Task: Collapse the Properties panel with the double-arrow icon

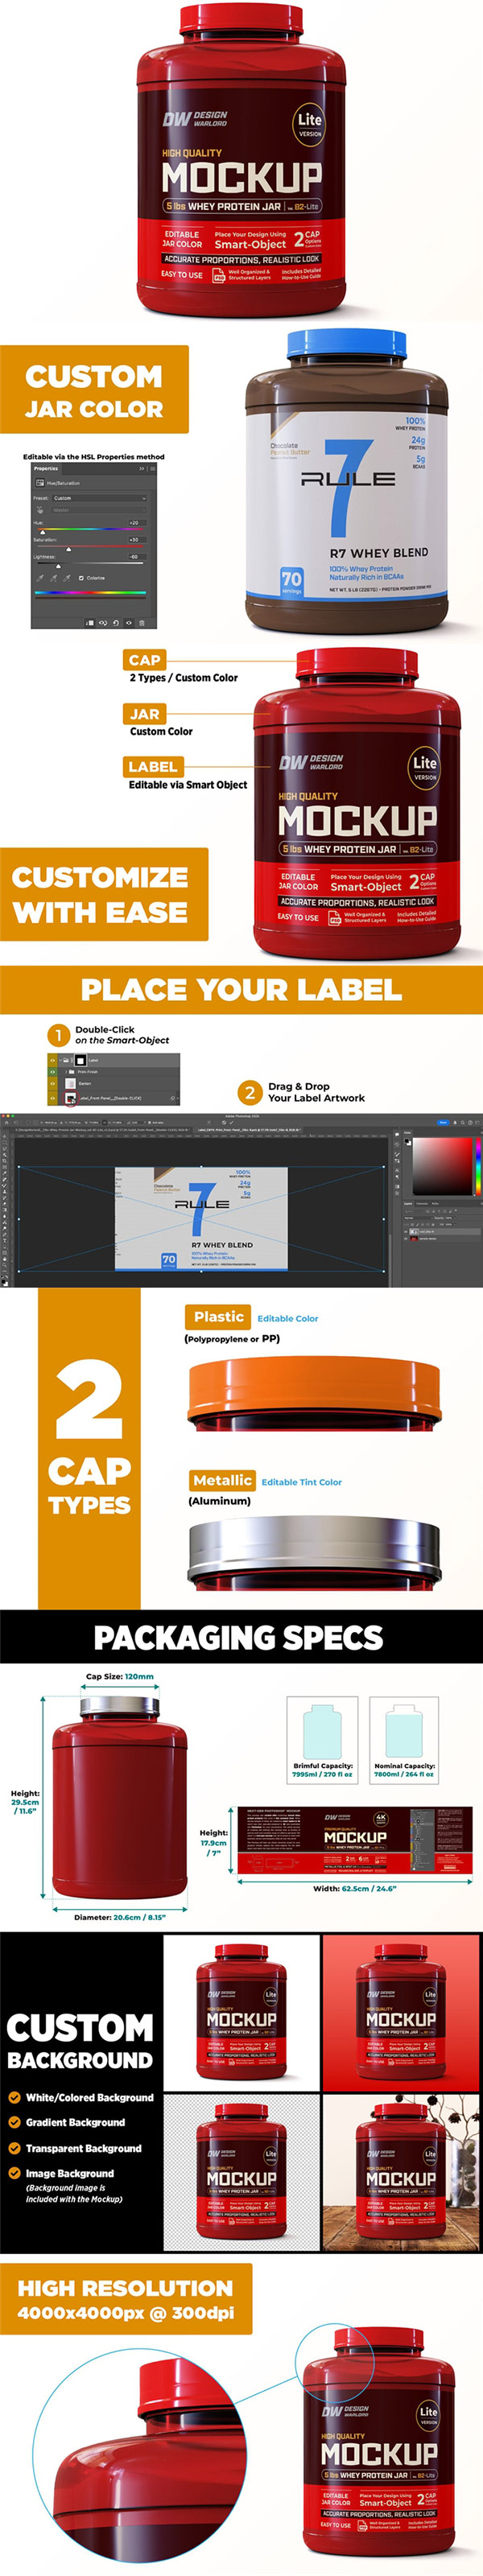Action: tap(142, 469)
